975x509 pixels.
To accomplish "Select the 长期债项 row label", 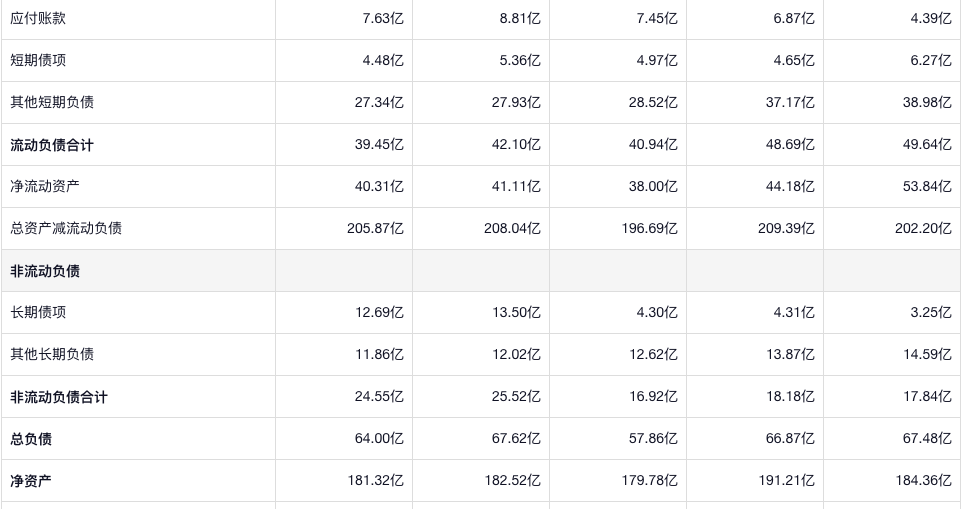I will 38,312.
